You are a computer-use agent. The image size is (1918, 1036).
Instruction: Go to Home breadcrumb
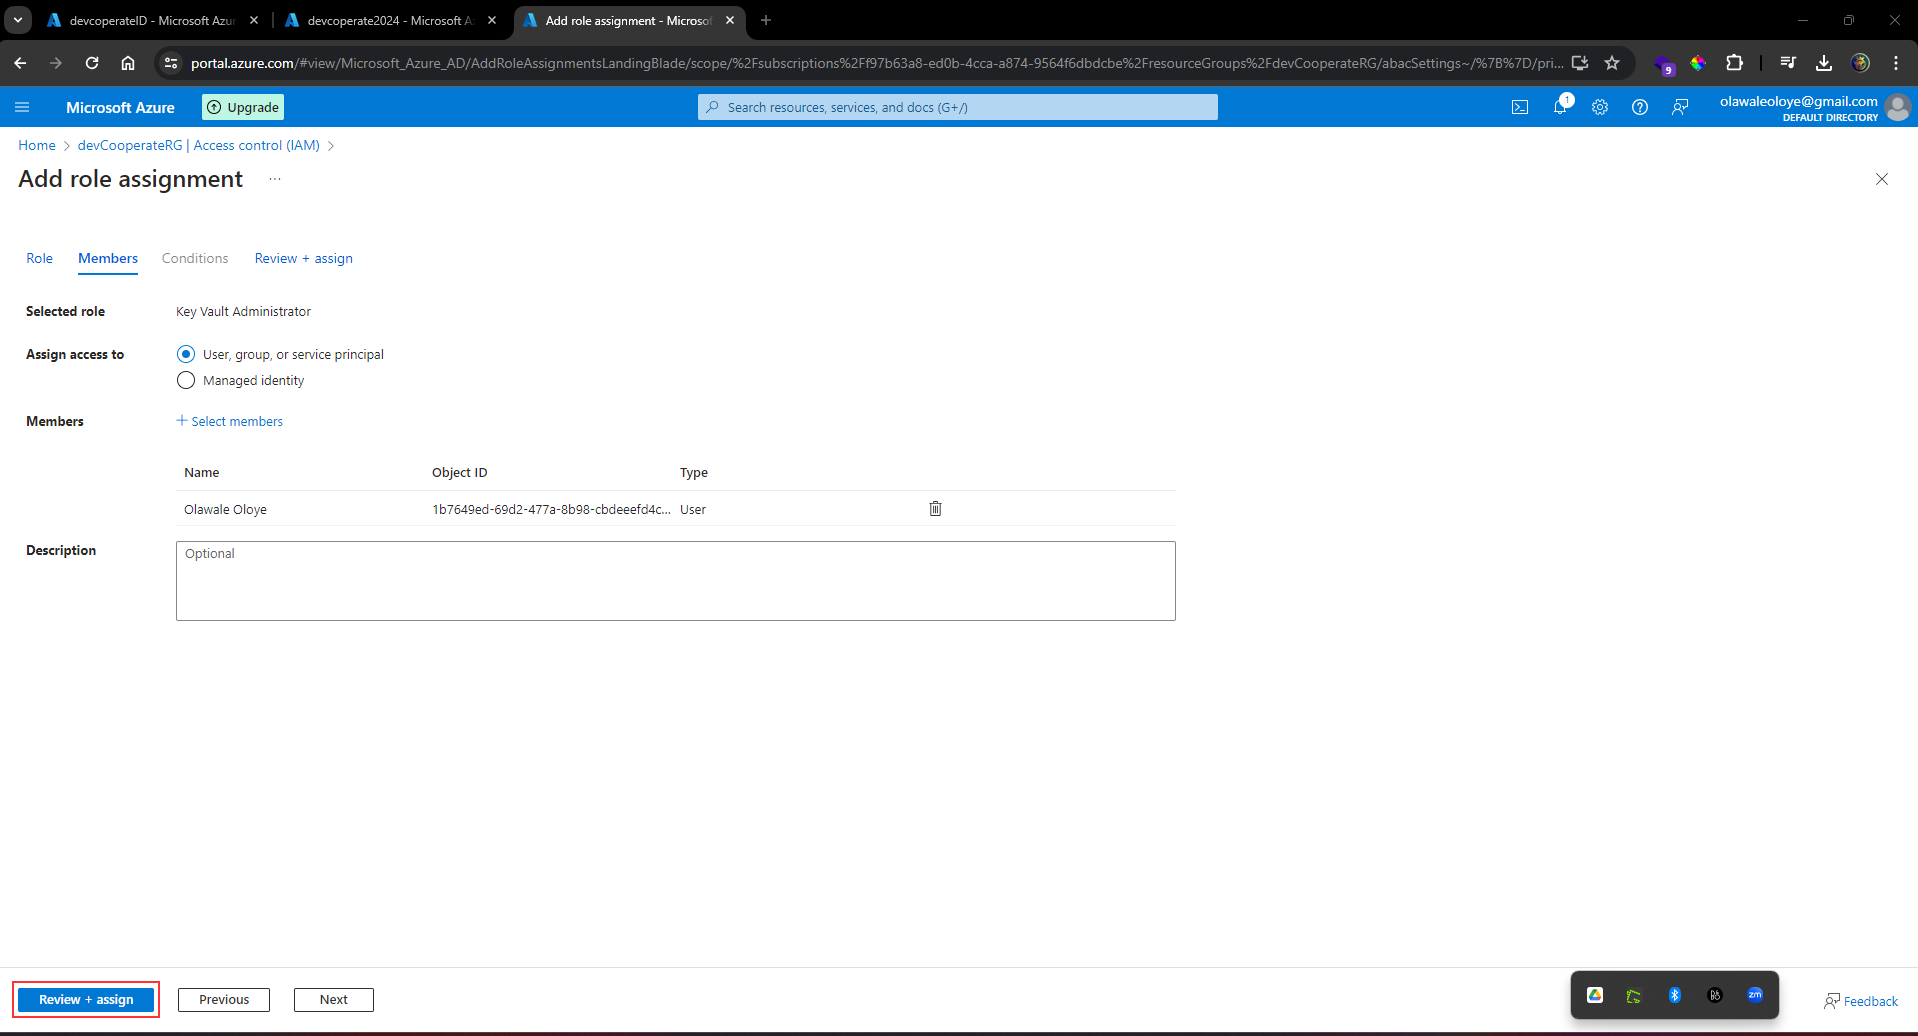point(37,145)
